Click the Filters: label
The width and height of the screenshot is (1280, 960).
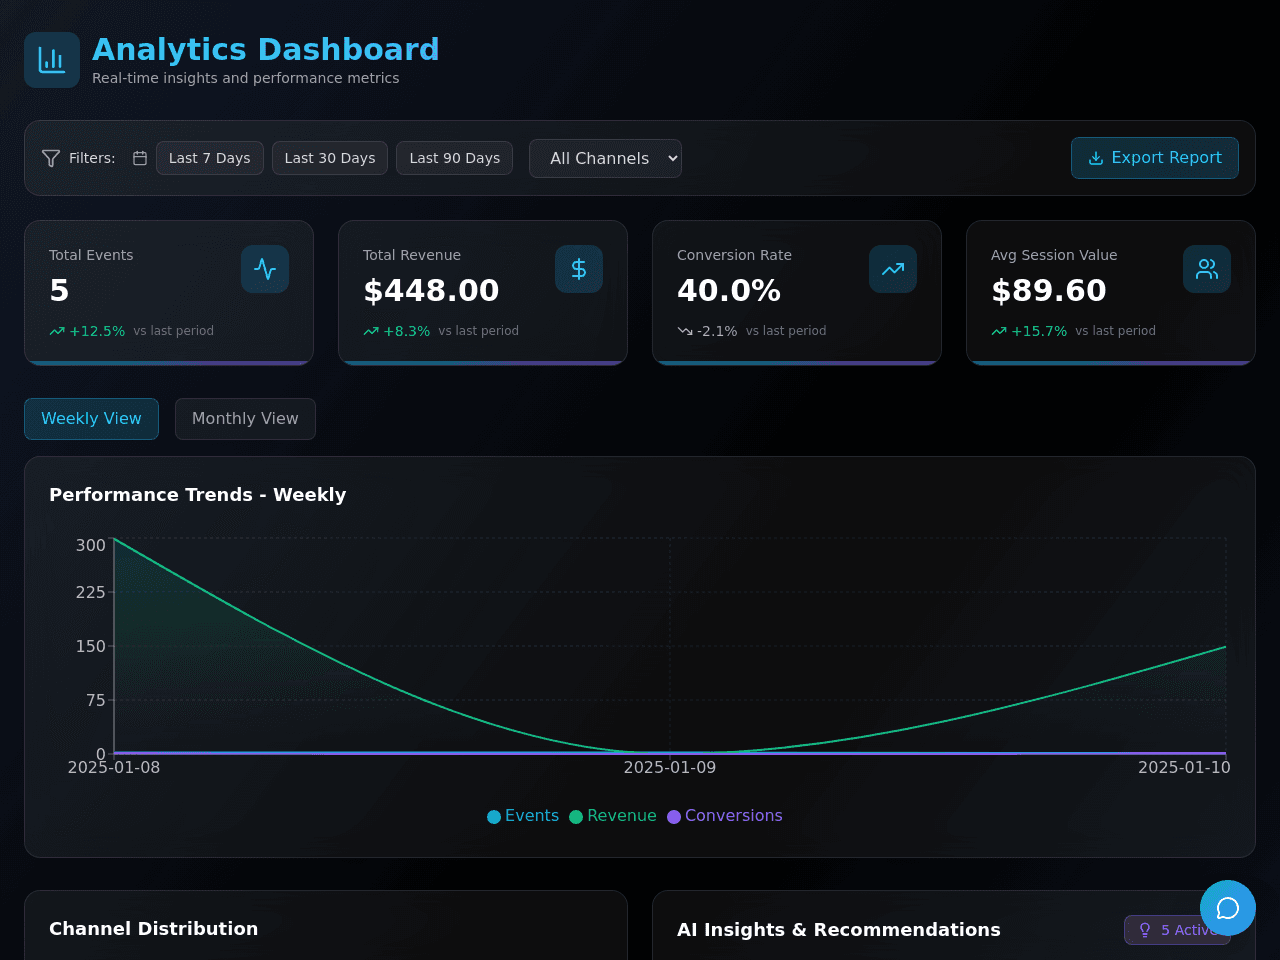92,158
